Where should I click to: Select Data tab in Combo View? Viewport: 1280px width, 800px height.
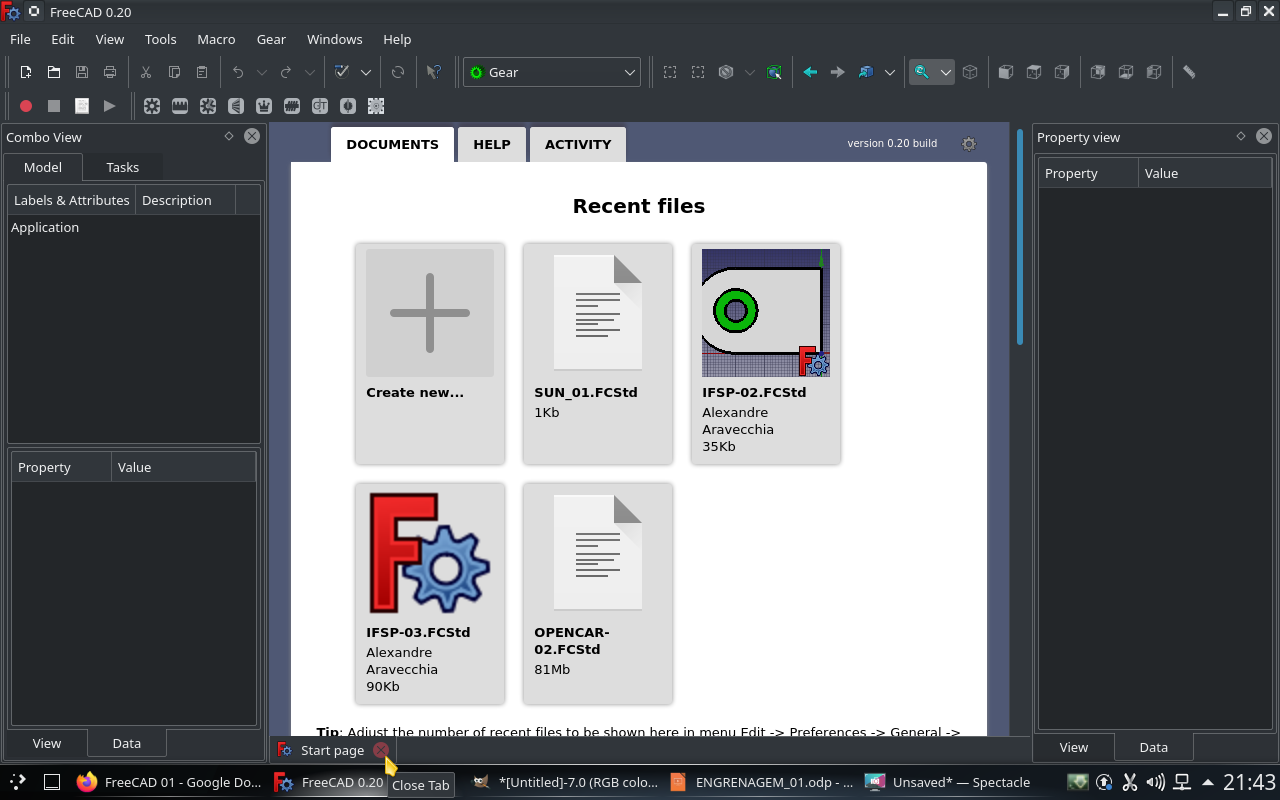(126, 743)
